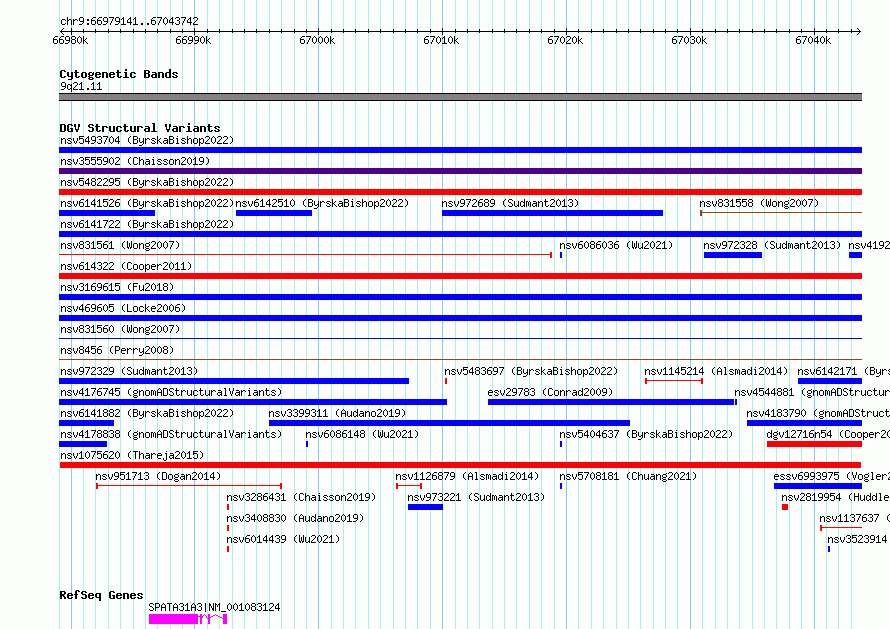Open the nsv6141722 (ByrskaBishop2022) variant label
The width and height of the screenshot is (890, 629).
click(x=147, y=224)
